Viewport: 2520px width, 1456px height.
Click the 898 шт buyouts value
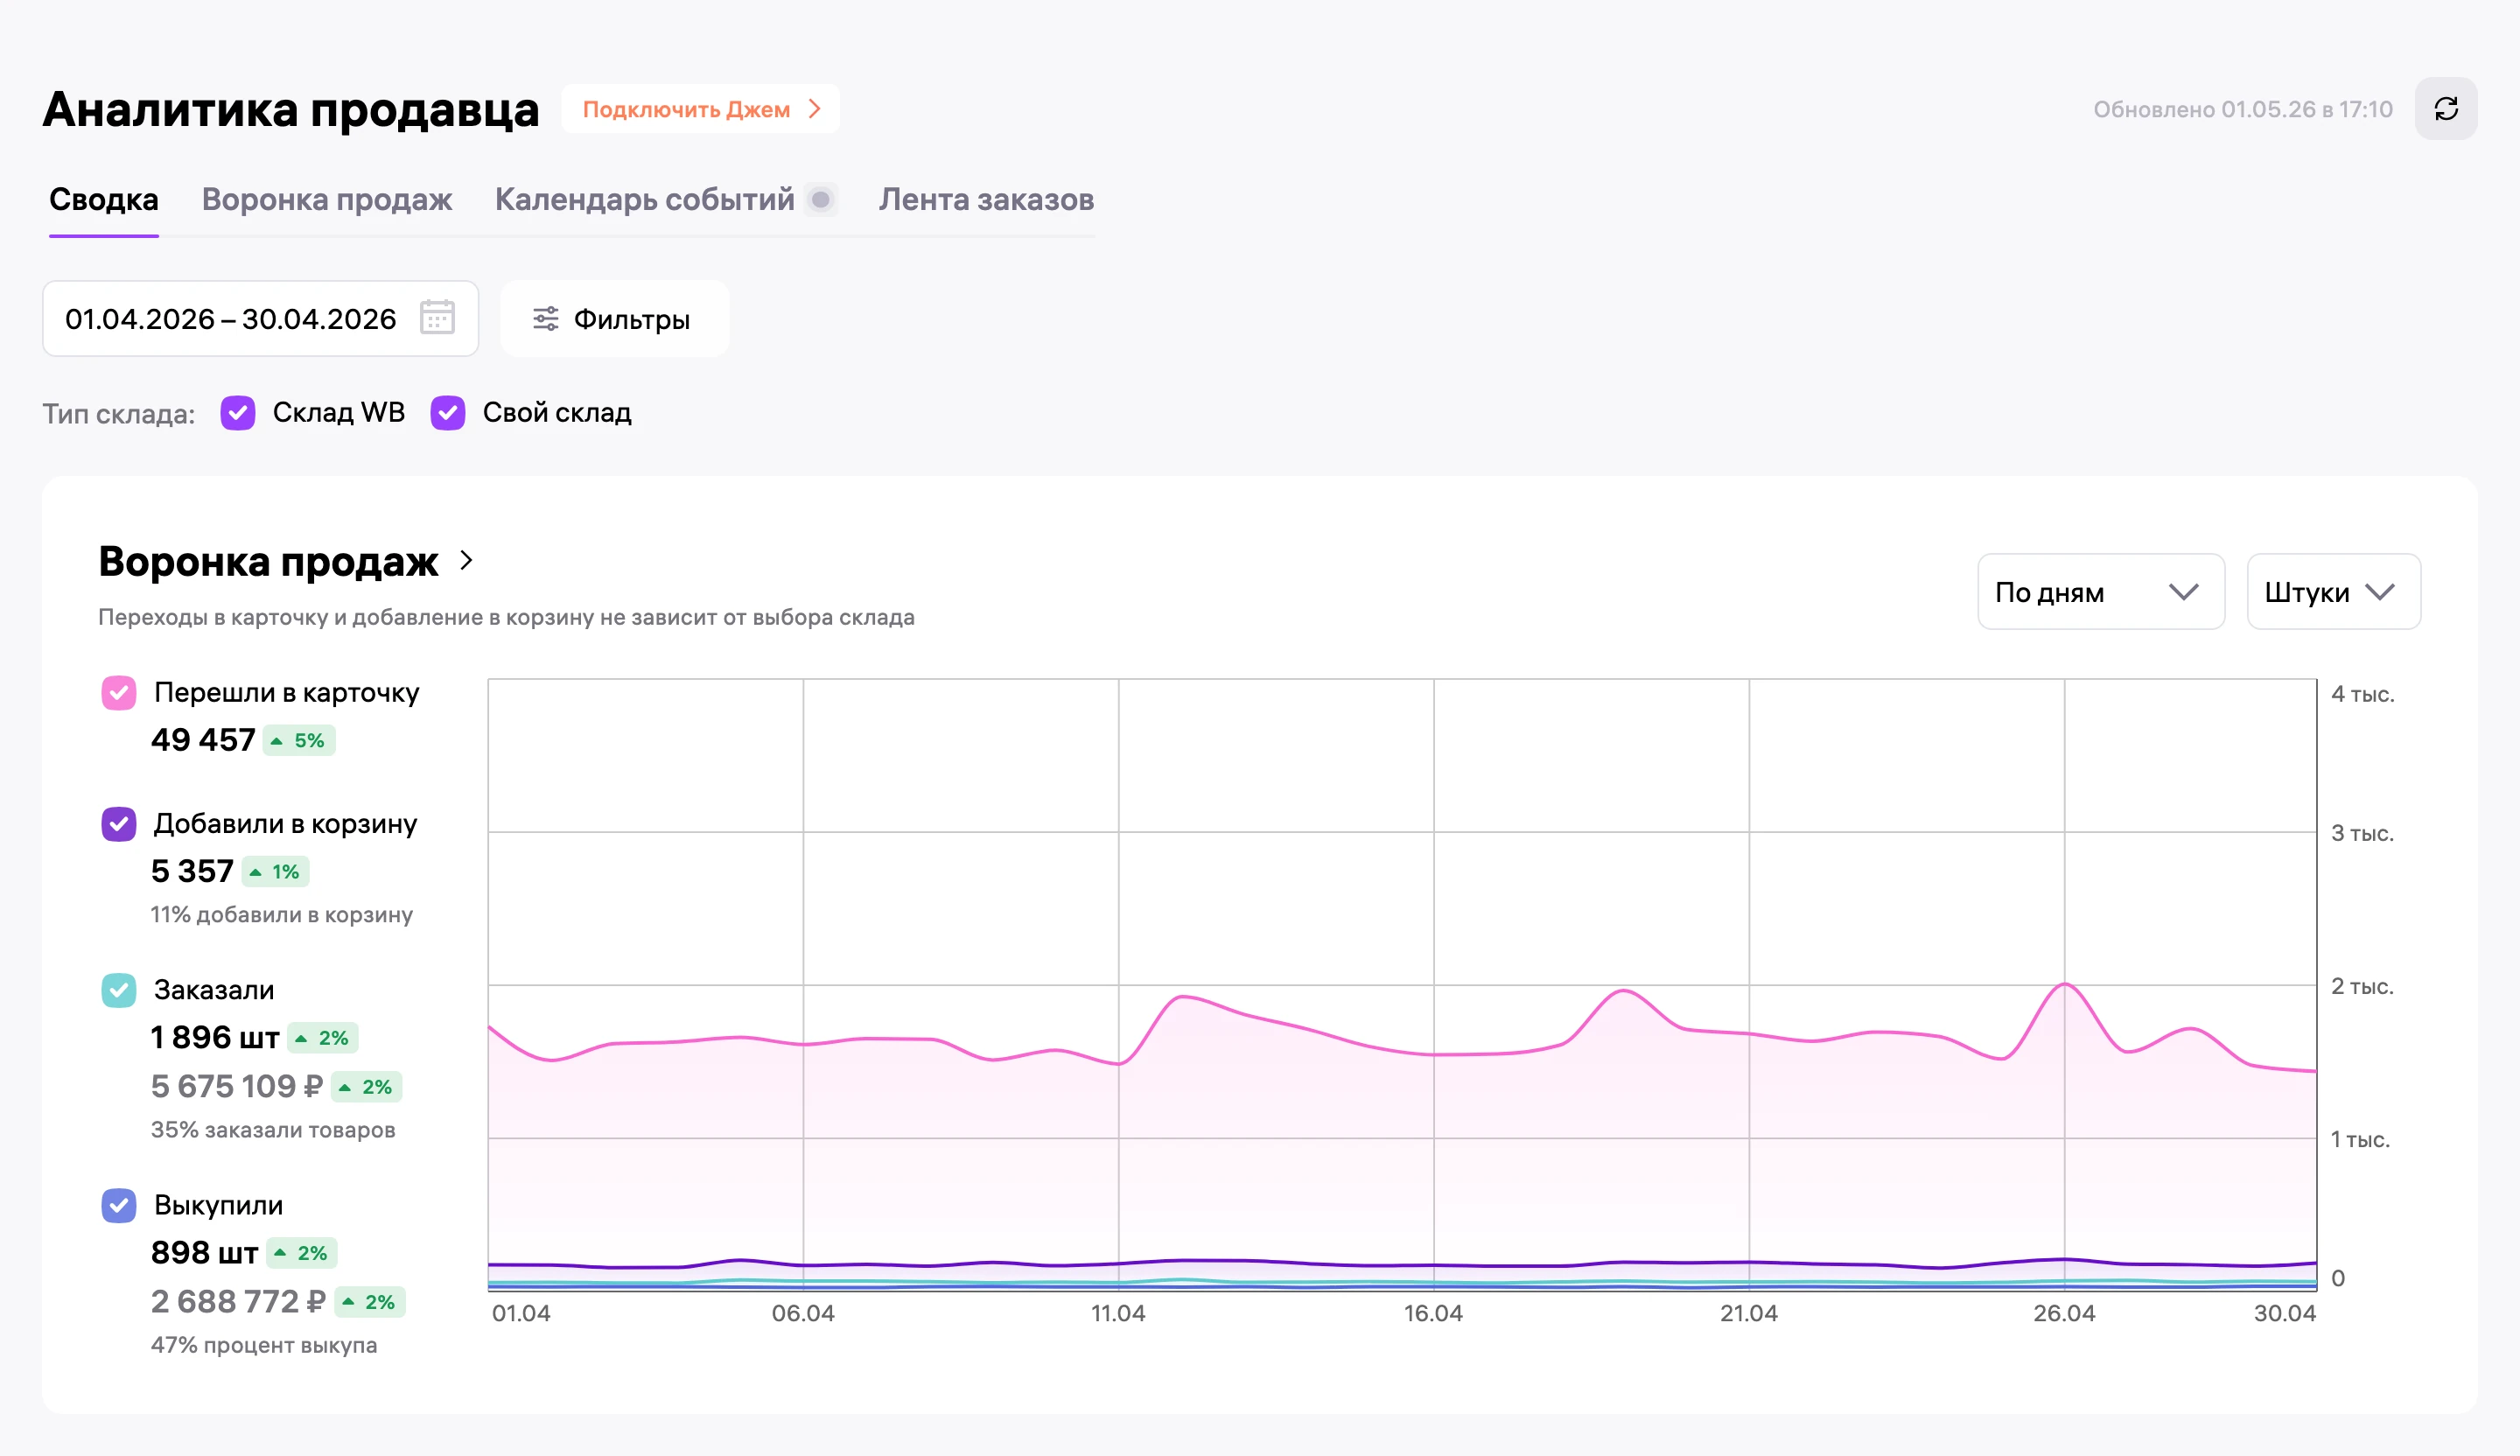coord(204,1252)
